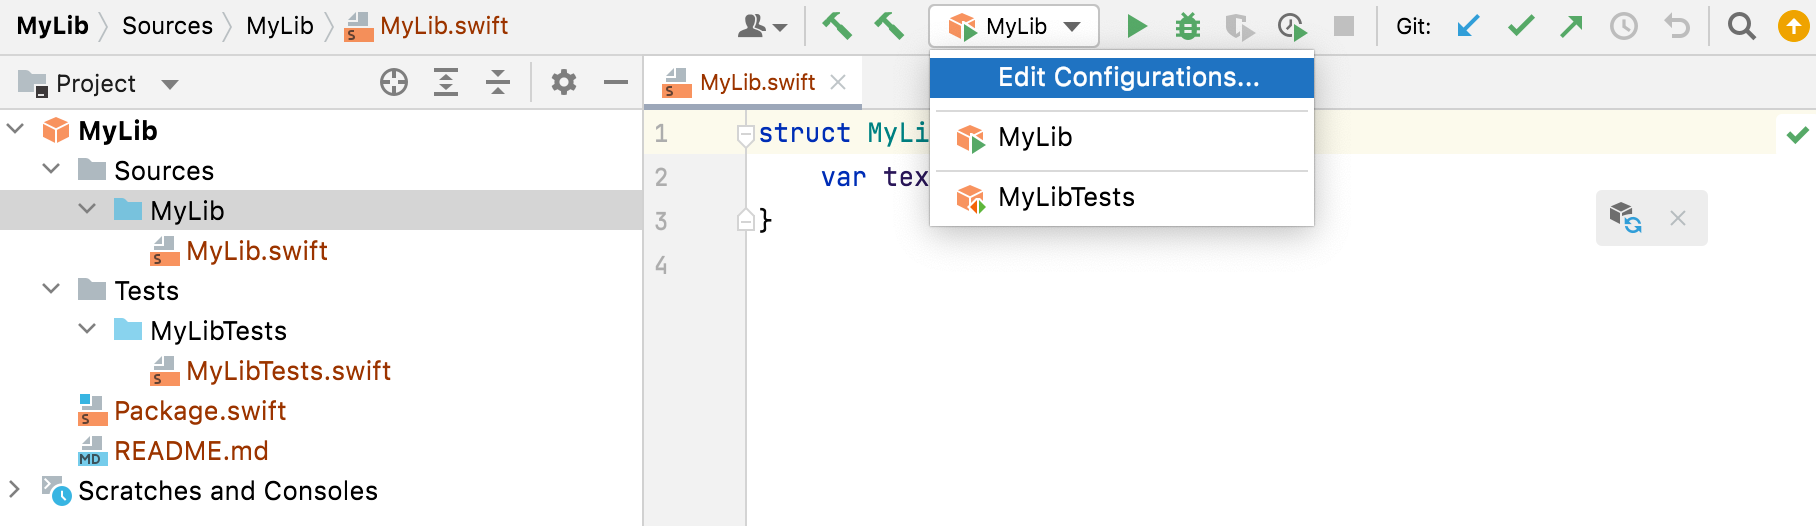Click Git push arrow icon
This screenshot has height=526, width=1816.
1572,26
